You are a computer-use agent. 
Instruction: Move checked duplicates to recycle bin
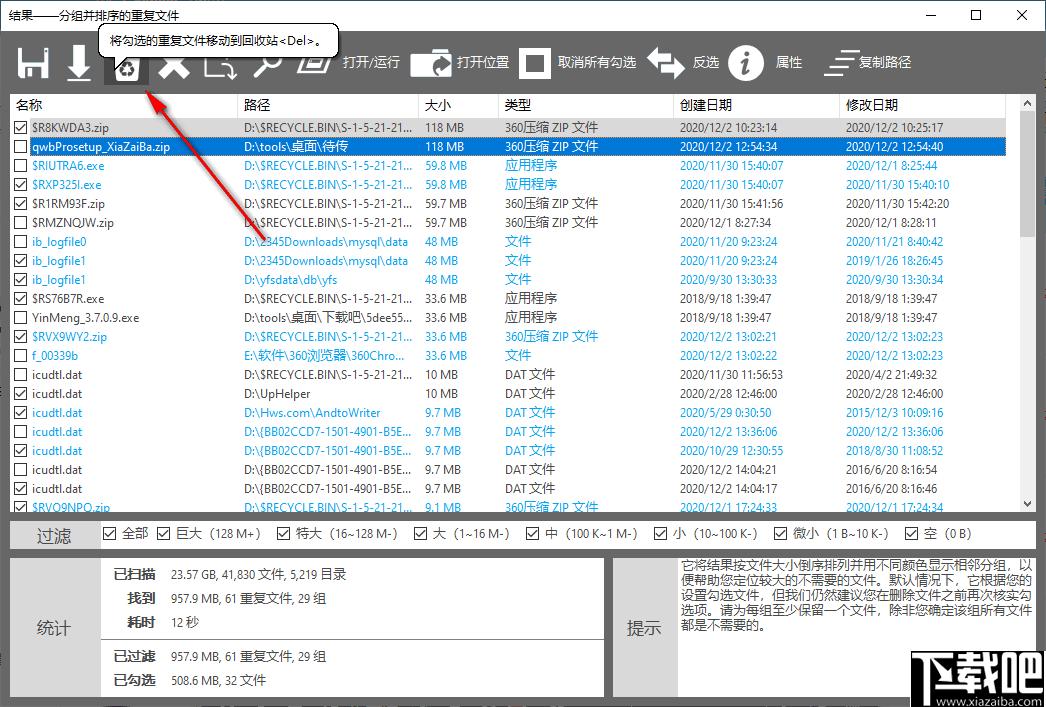pos(126,69)
